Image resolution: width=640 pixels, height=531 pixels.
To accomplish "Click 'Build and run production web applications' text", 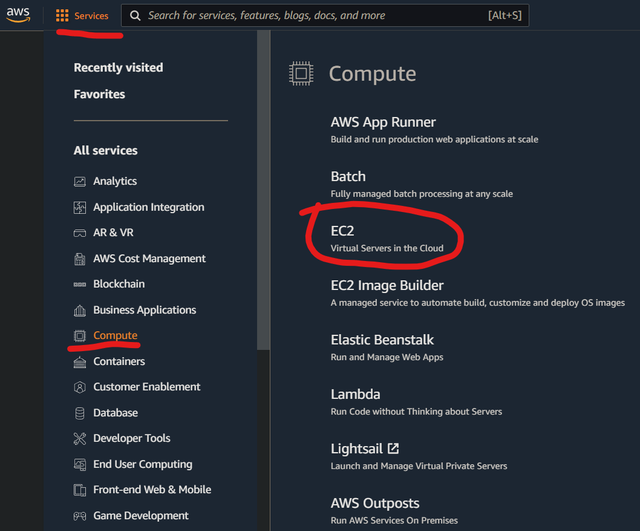I will [x=434, y=140].
